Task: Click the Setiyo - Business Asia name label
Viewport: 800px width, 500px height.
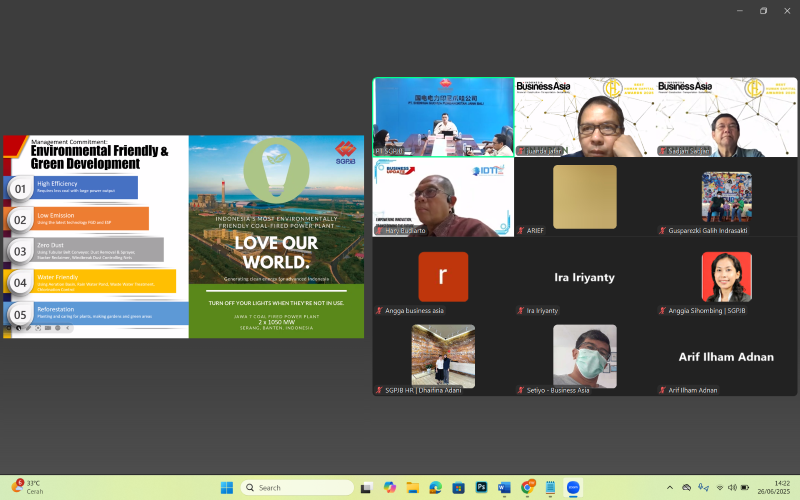Action: (x=558, y=390)
